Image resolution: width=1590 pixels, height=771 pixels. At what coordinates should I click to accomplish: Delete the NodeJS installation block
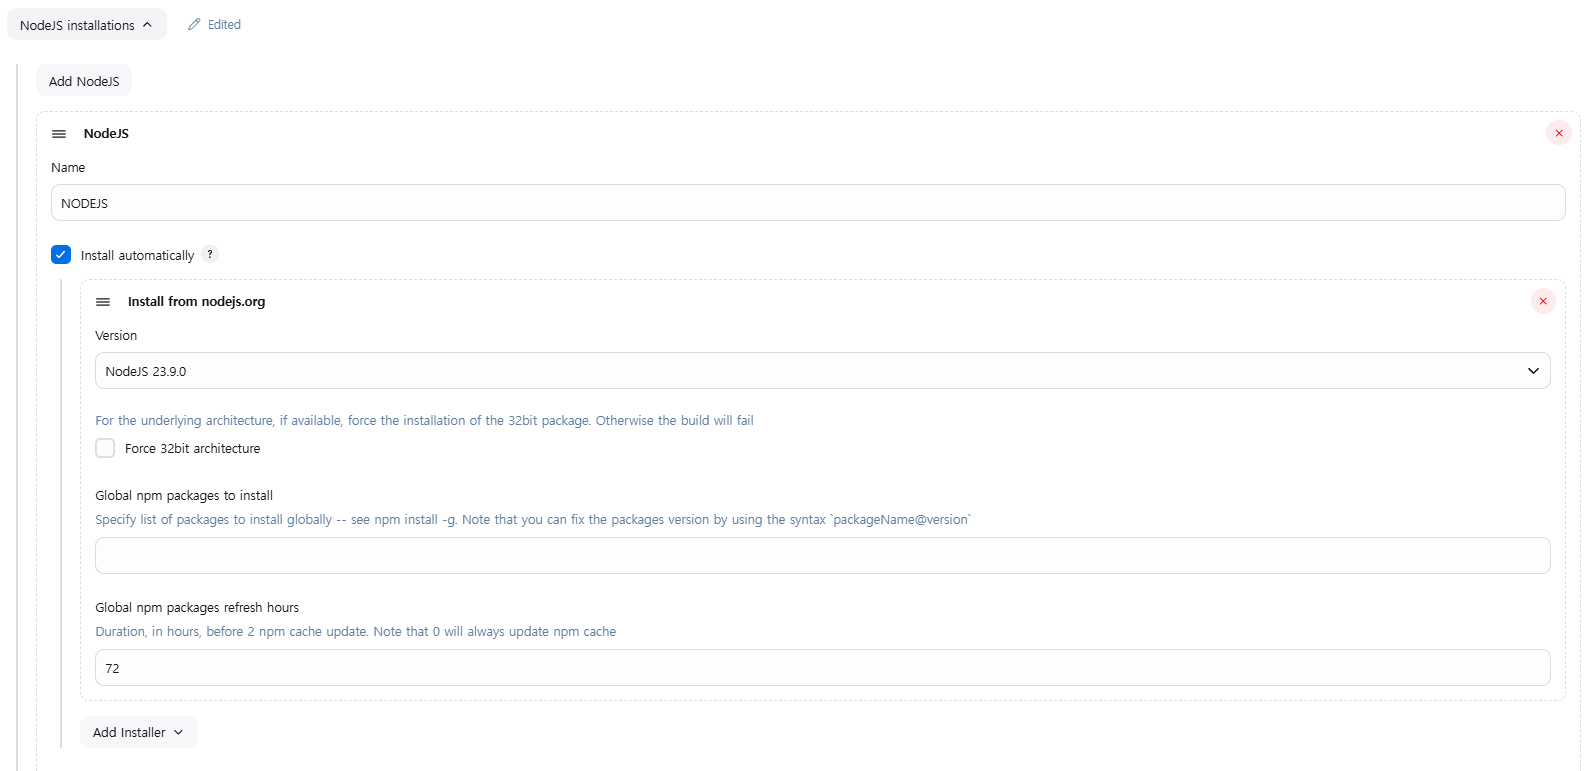click(1558, 133)
